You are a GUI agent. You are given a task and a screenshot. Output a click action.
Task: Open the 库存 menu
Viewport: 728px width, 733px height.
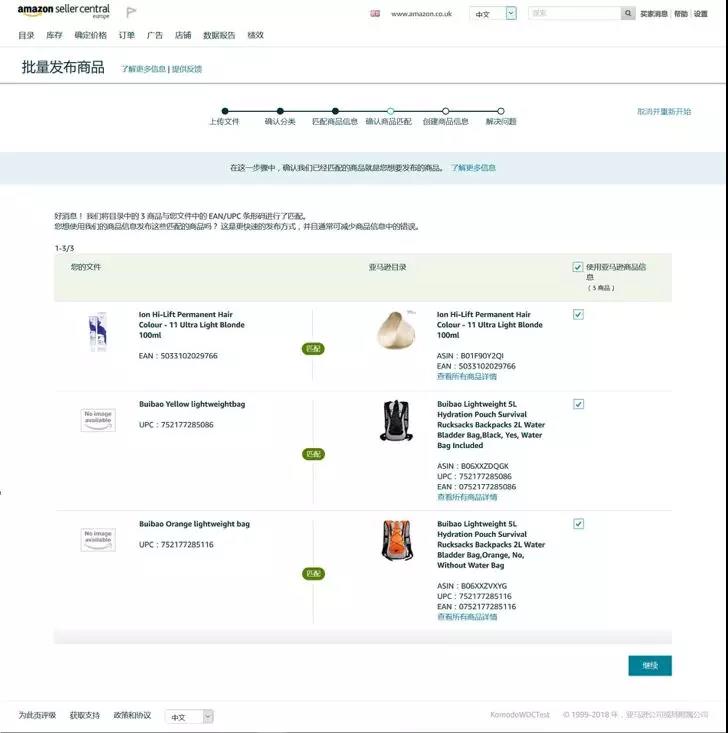tap(54, 35)
